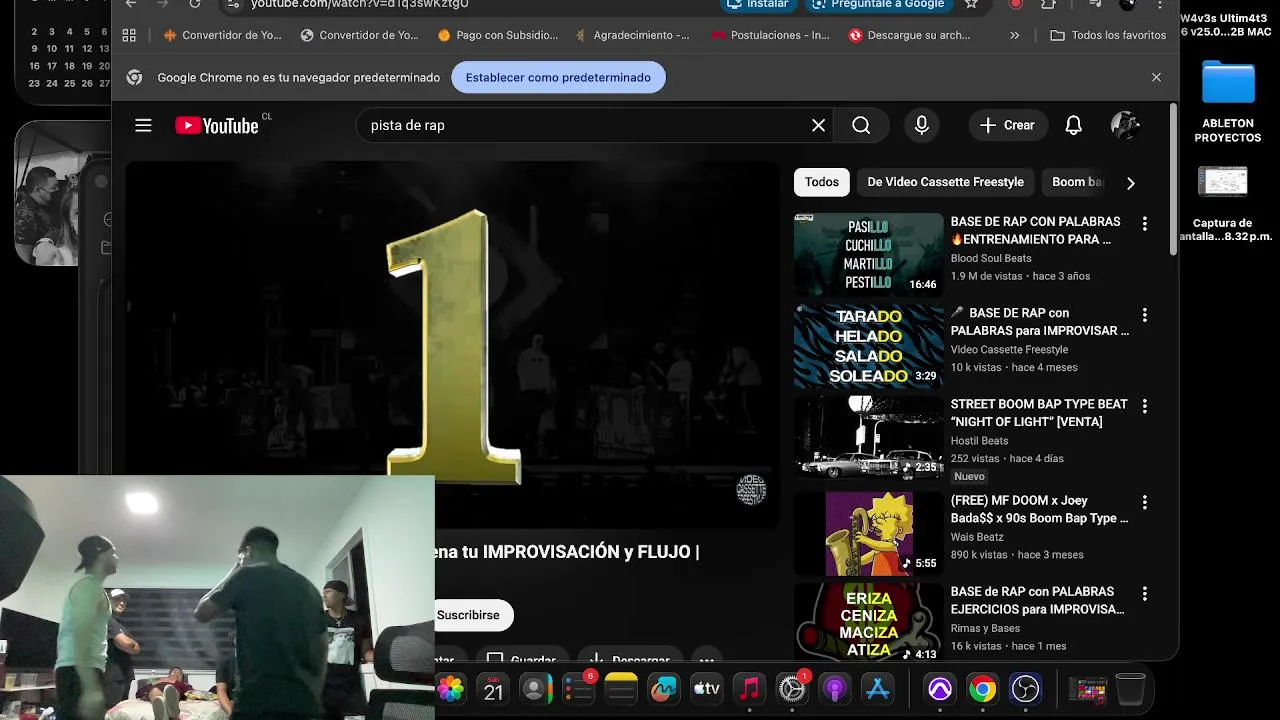Play the Night of Light car thumbnail
The height and width of the screenshot is (720, 1280).
click(x=868, y=438)
